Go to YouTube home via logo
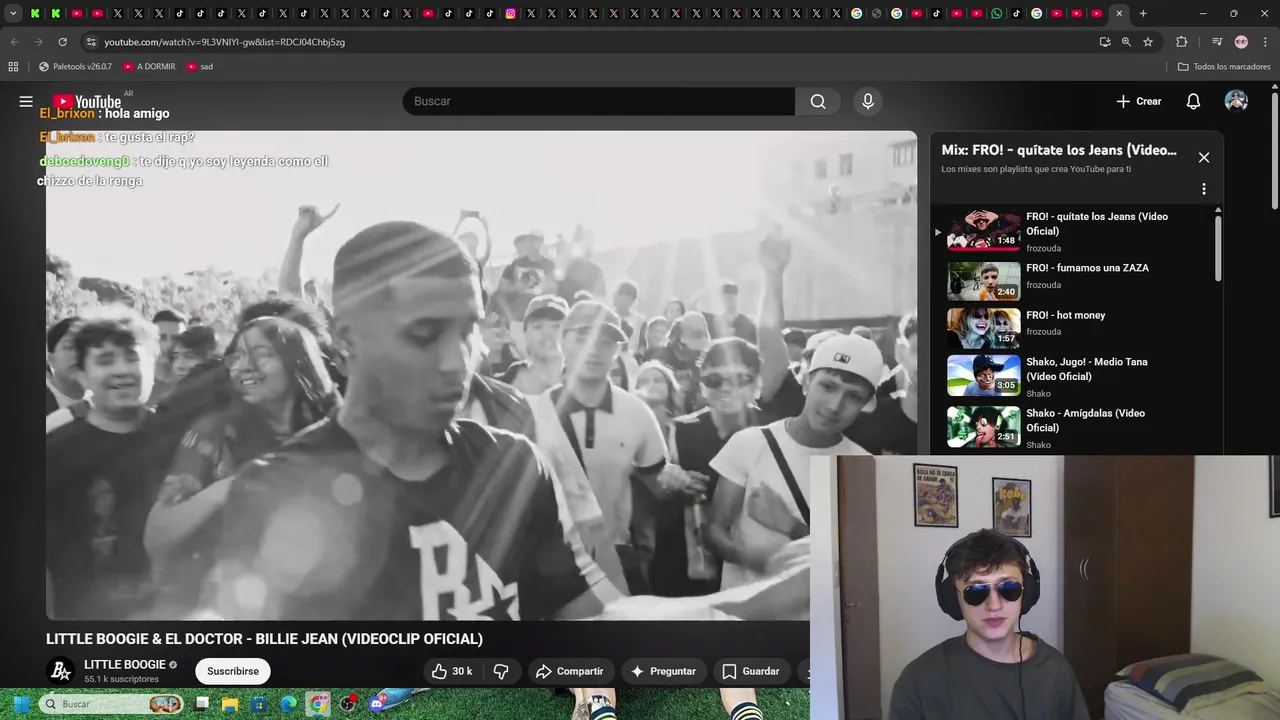The image size is (1280, 720). (x=87, y=101)
